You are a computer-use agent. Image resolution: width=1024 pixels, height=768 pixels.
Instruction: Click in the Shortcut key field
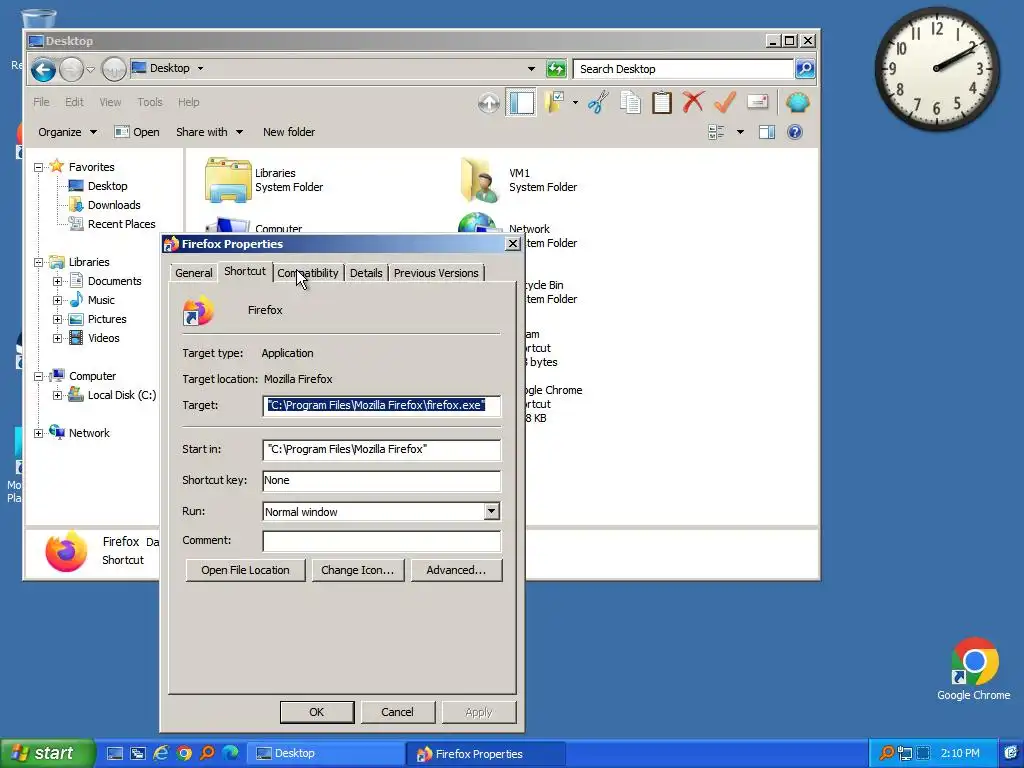381,481
